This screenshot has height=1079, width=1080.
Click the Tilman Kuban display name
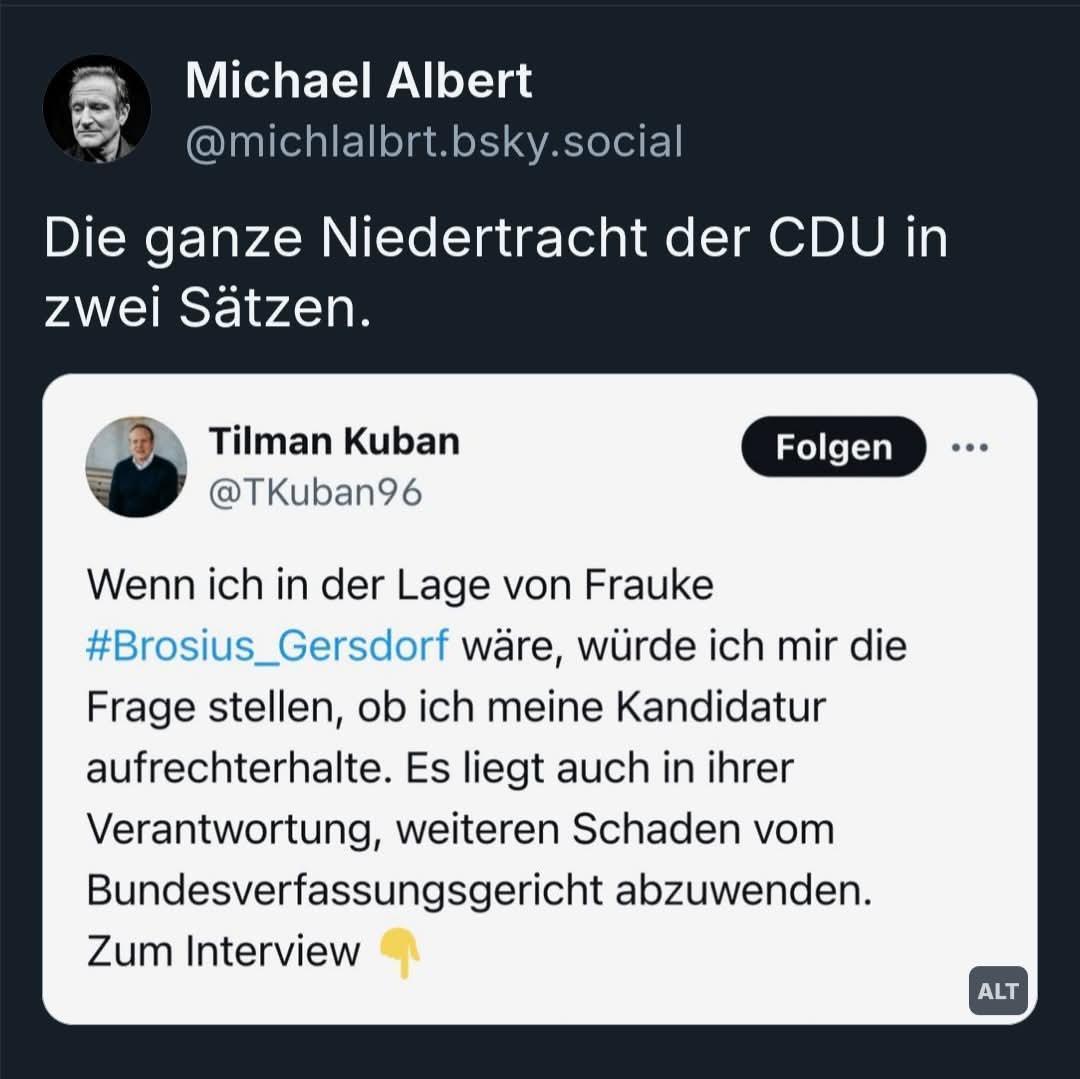pyautogui.click(x=334, y=440)
